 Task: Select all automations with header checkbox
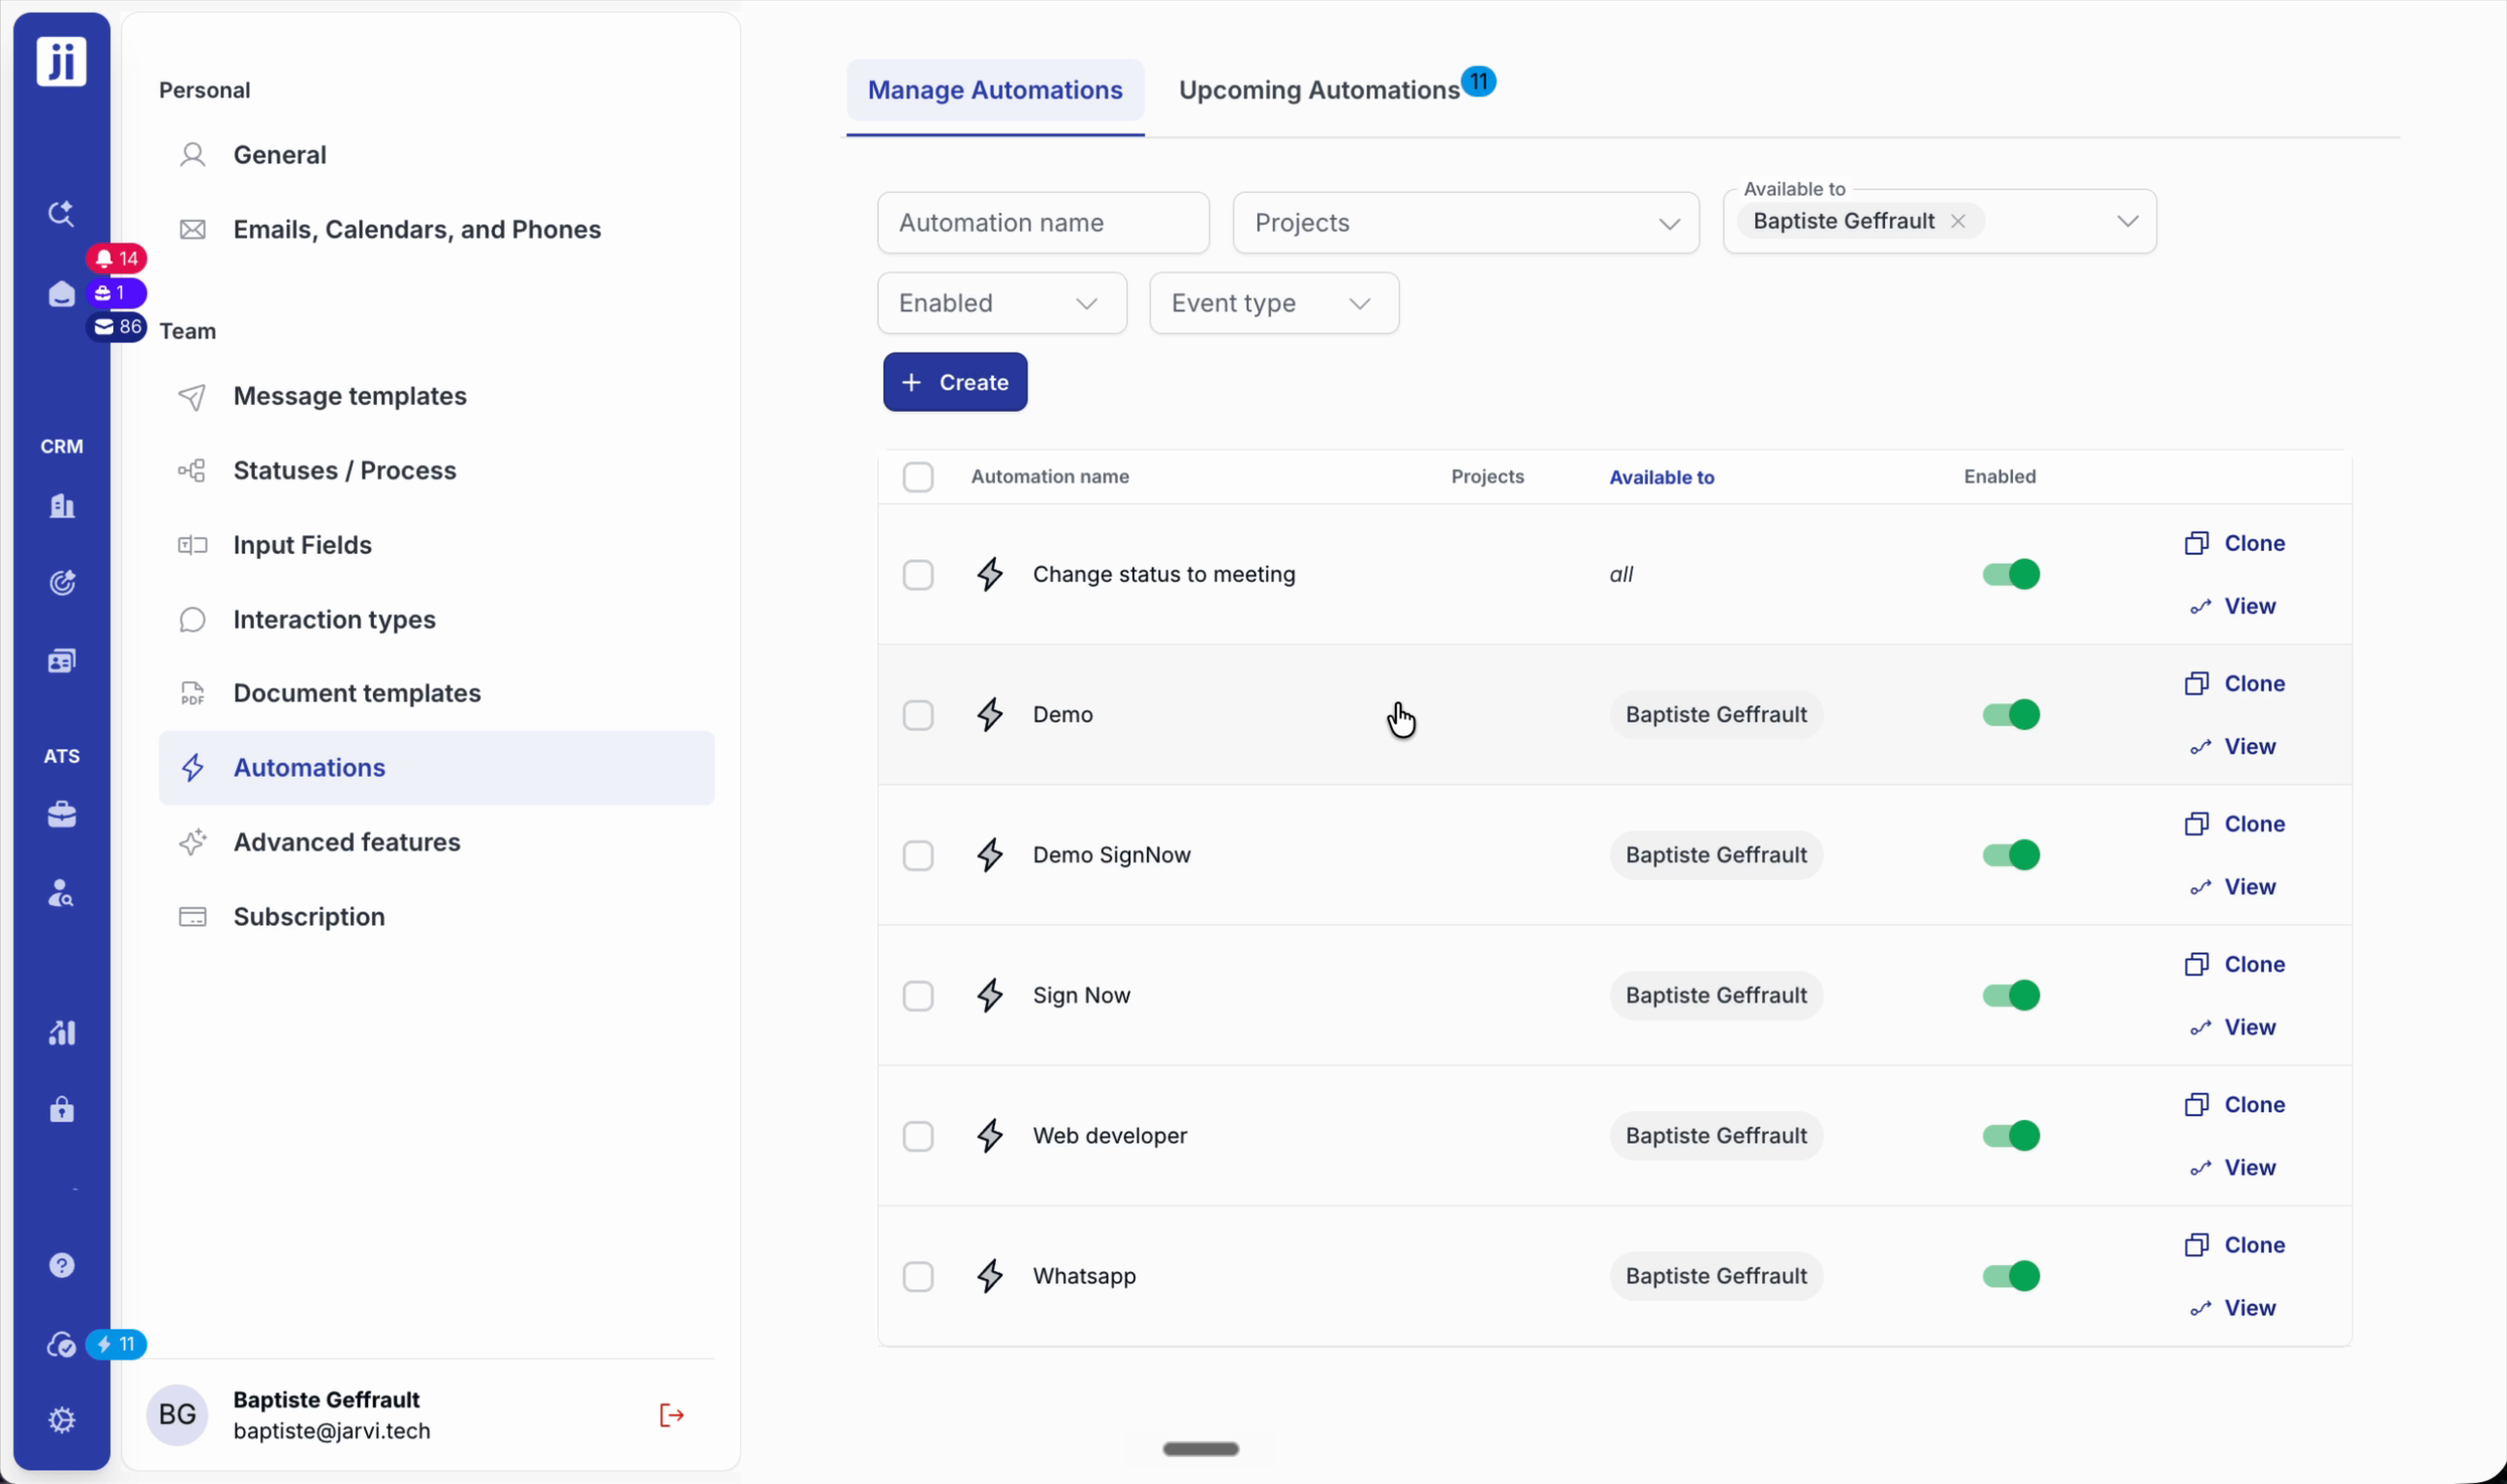pos(918,477)
